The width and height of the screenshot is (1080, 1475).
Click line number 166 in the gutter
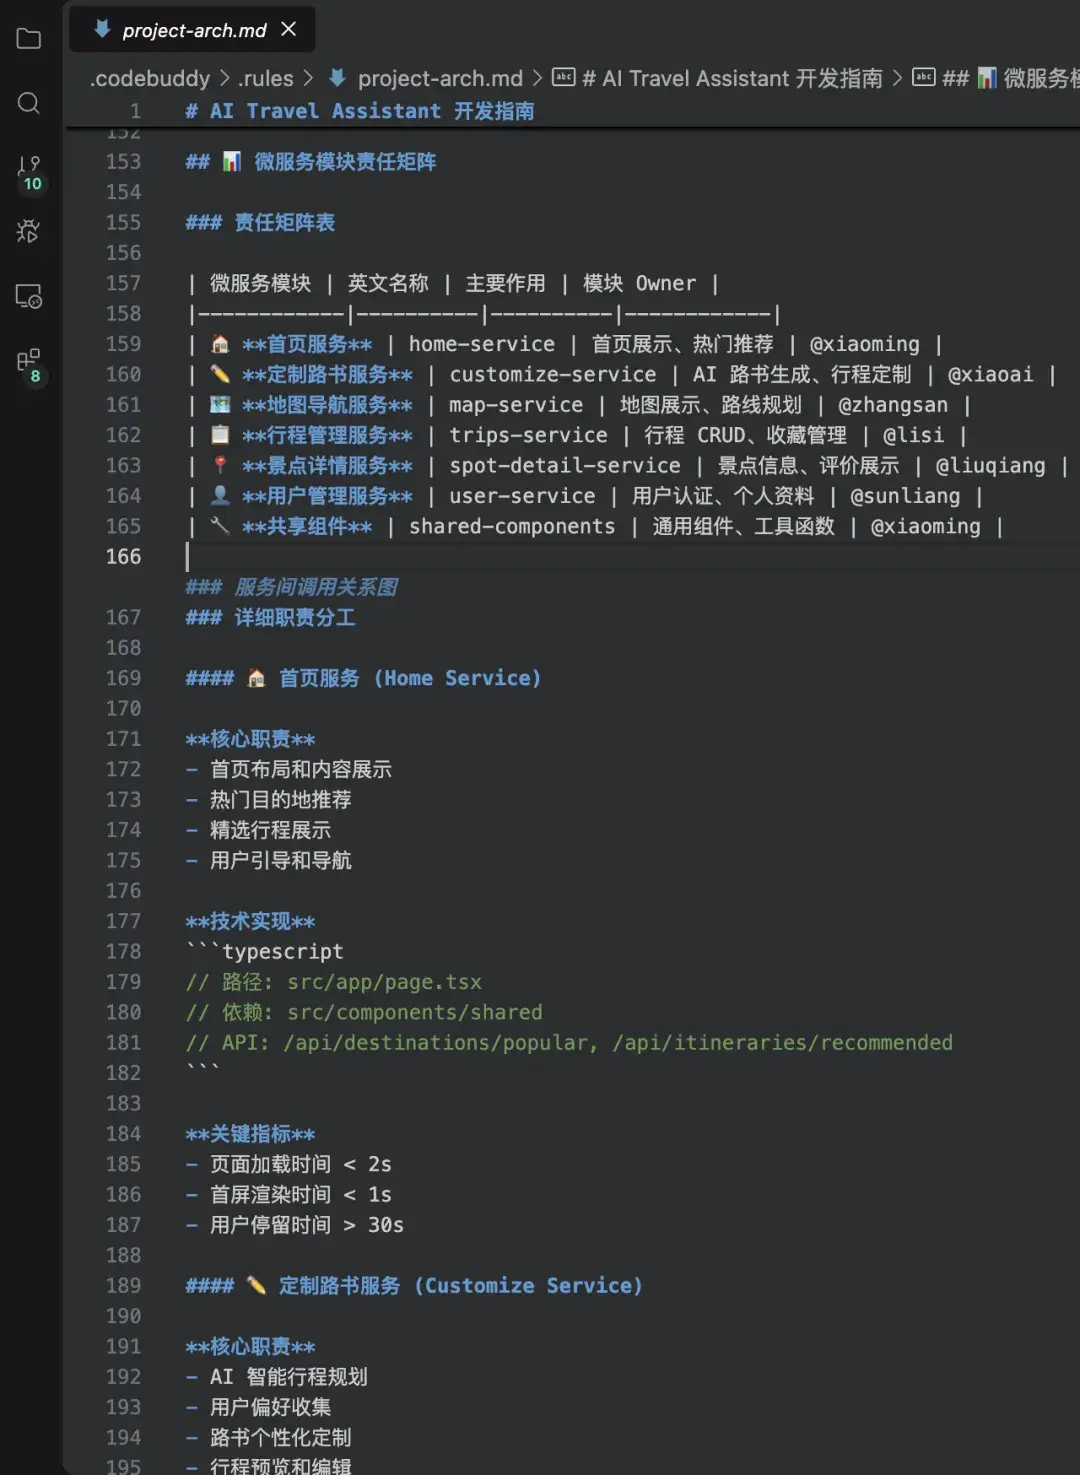122,557
